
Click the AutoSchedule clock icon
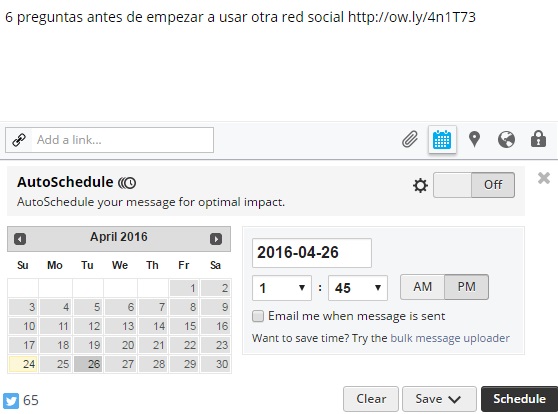127,183
